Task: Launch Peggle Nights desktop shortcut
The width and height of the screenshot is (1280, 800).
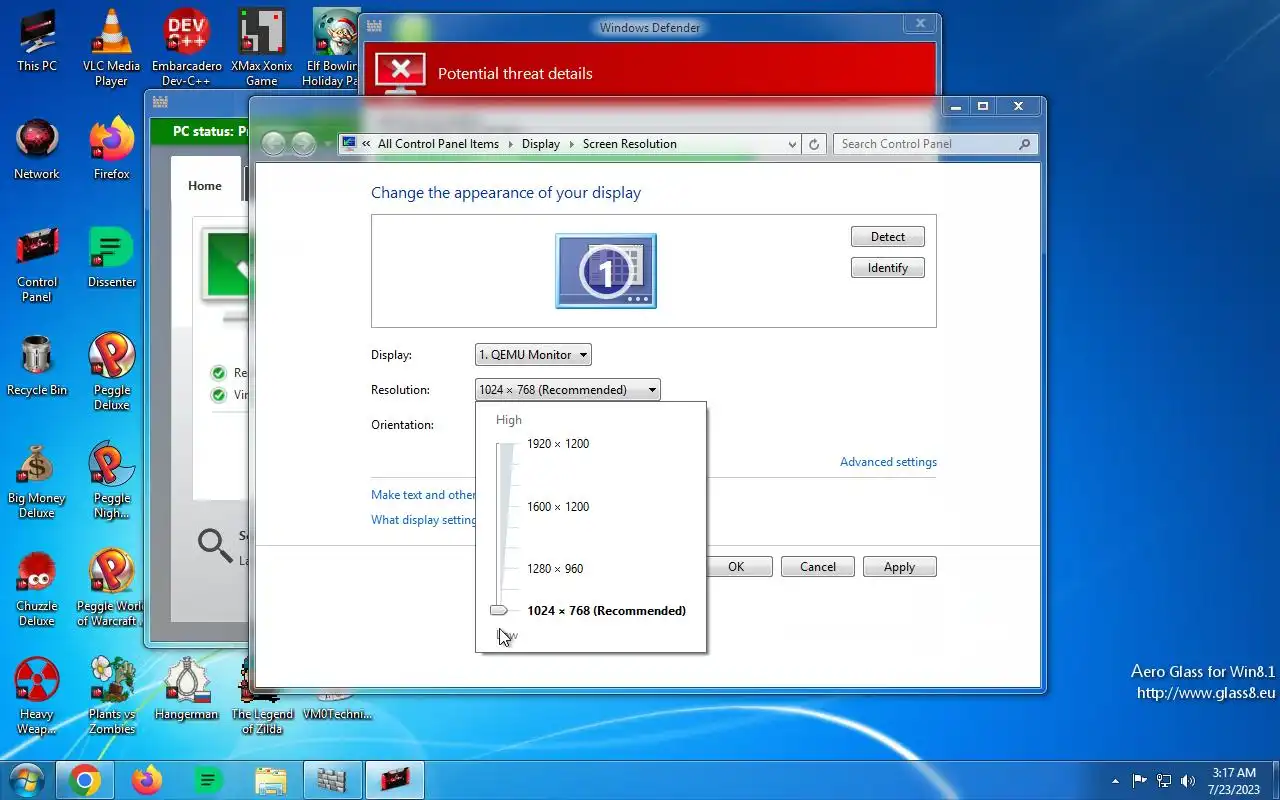Action: (x=111, y=481)
